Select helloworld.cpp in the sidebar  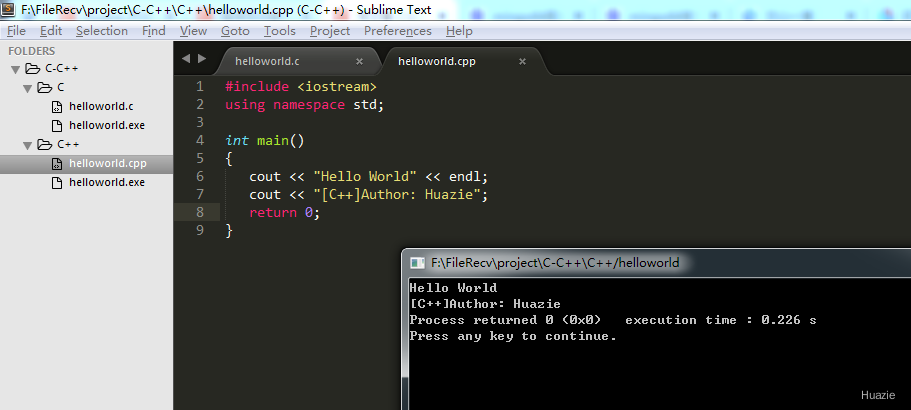pos(107,163)
